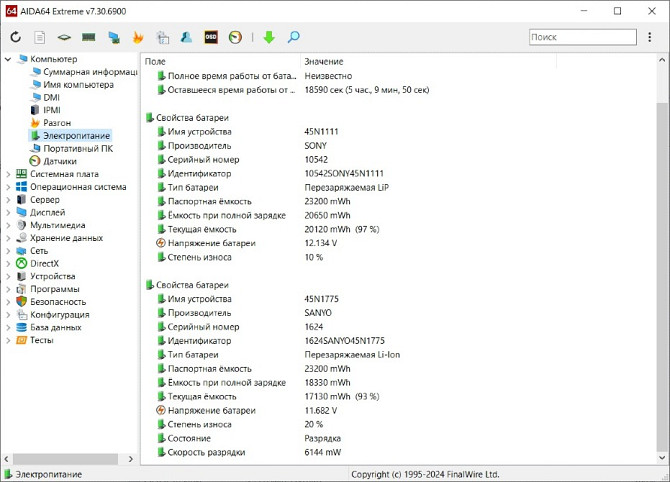
Task: Click manufacturer value SANYO
Action: tap(318, 313)
